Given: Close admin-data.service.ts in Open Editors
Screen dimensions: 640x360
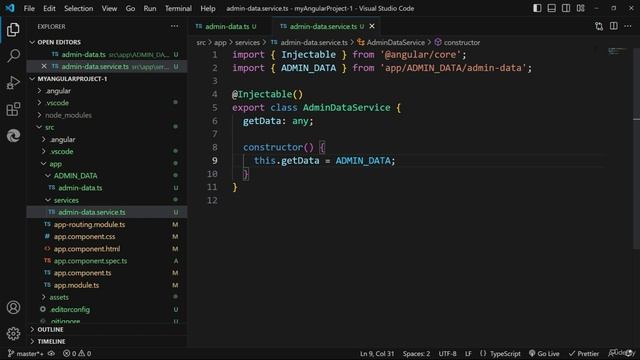Looking at the screenshot, I should 44,66.
